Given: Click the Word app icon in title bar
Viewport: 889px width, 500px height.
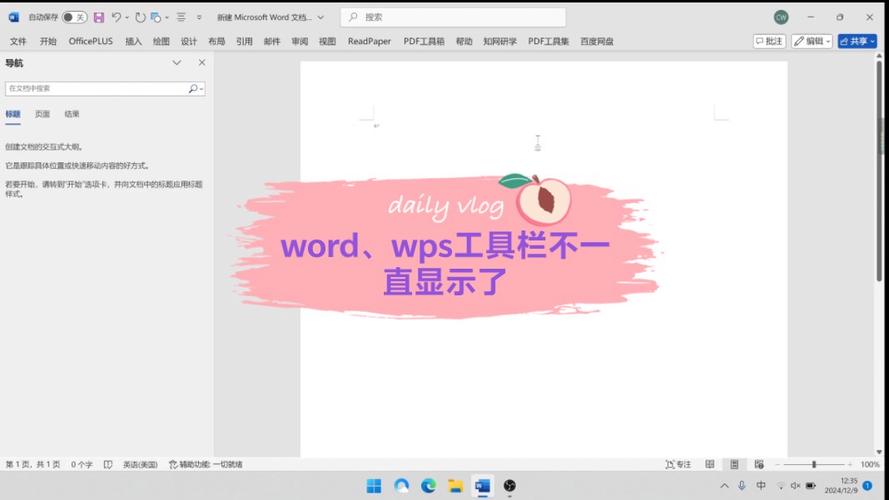Looking at the screenshot, I should click(x=14, y=18).
